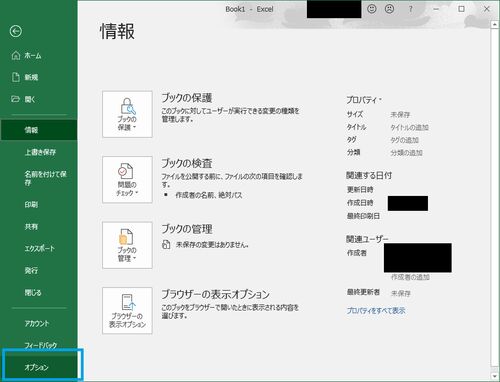
Task: Open the 問題のチェック dropdown button
Action: click(x=127, y=180)
